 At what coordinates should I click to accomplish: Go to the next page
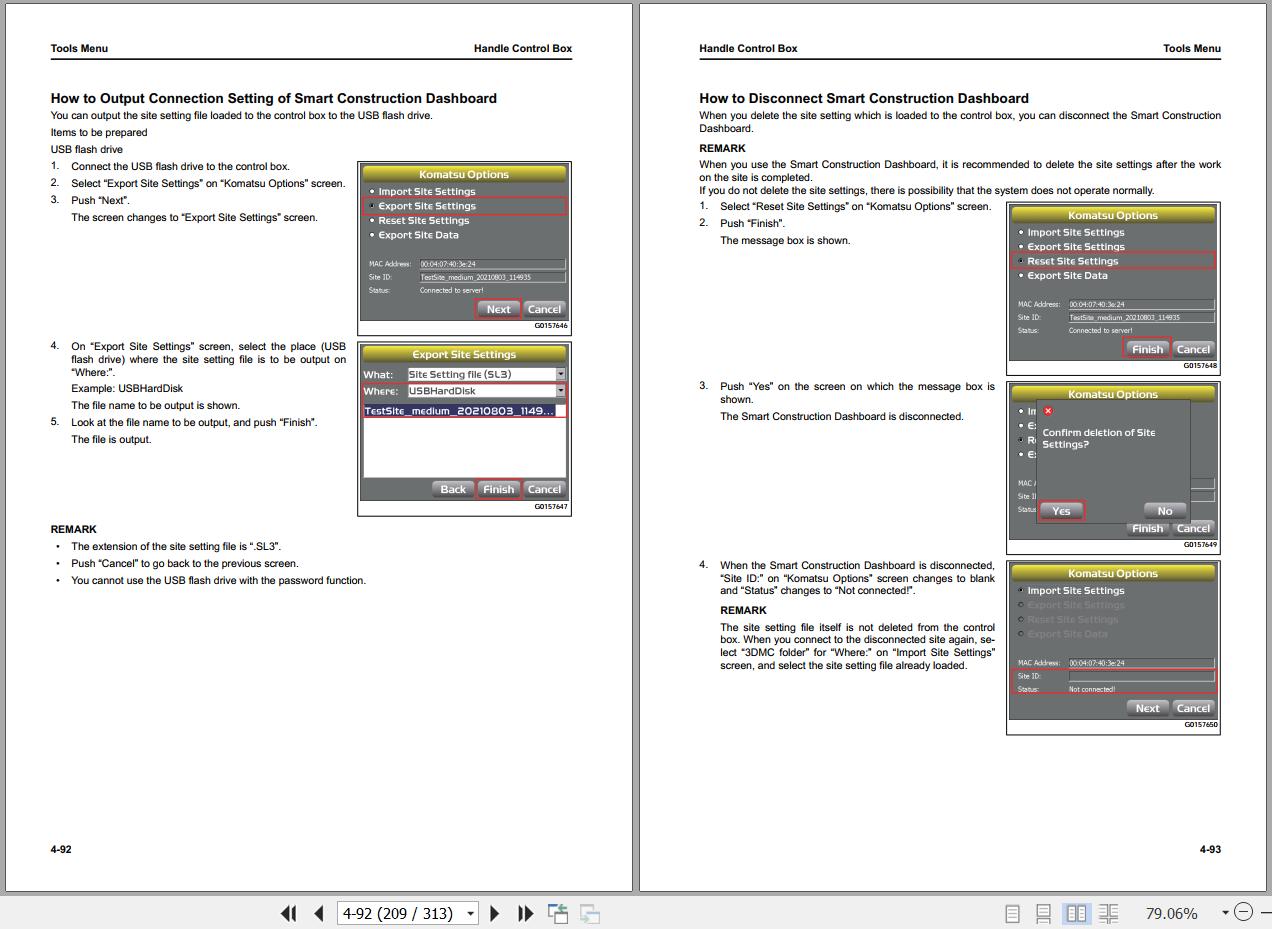494,913
